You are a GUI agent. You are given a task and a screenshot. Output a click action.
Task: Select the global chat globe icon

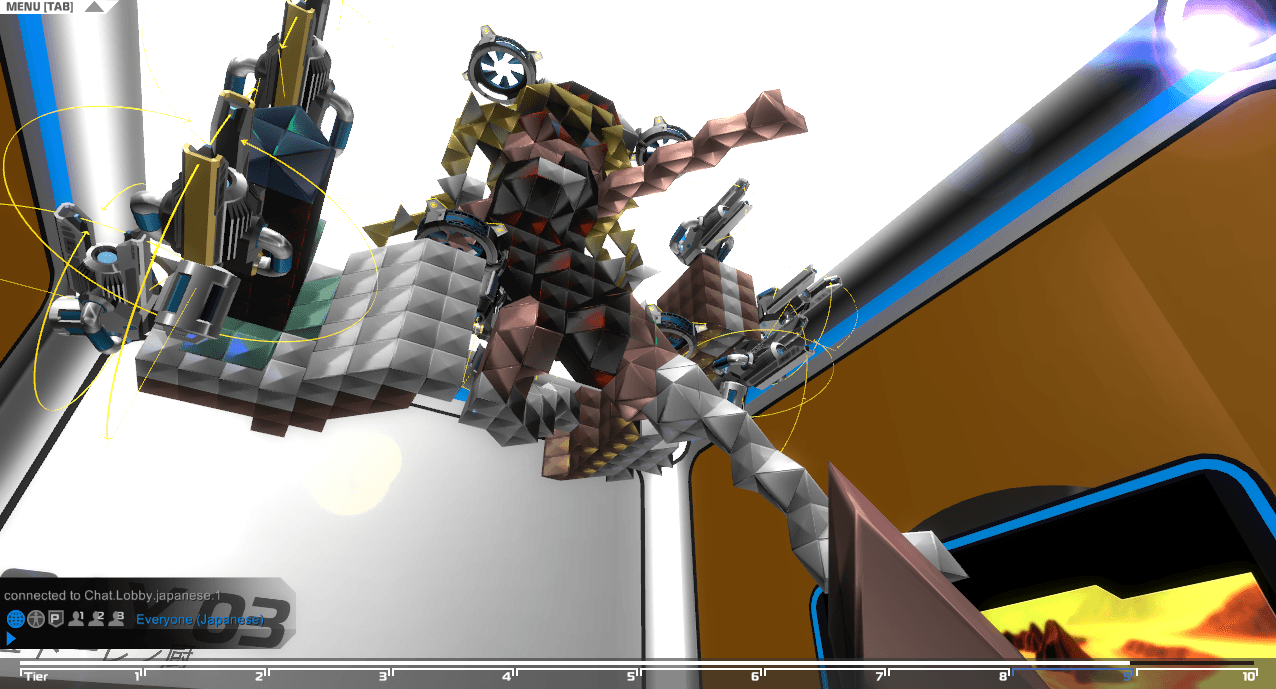click(x=15, y=619)
